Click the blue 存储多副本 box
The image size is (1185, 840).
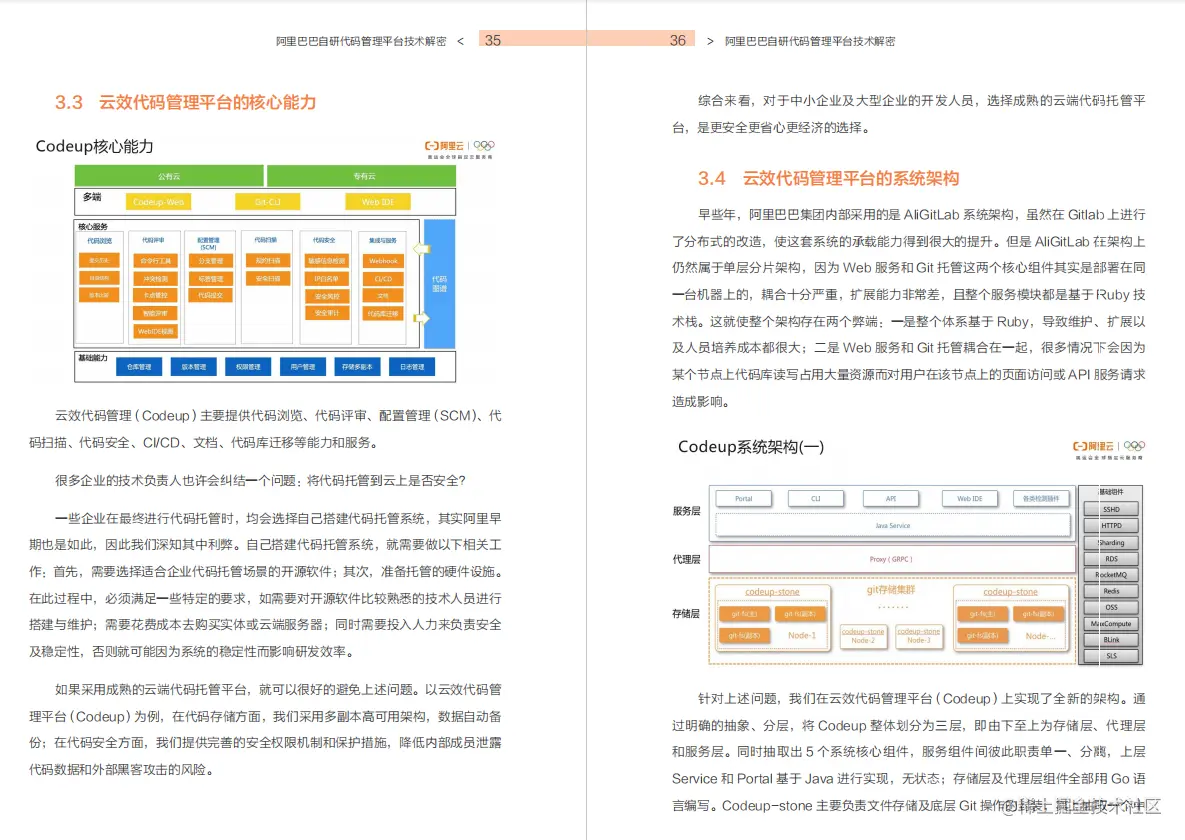[x=357, y=367]
